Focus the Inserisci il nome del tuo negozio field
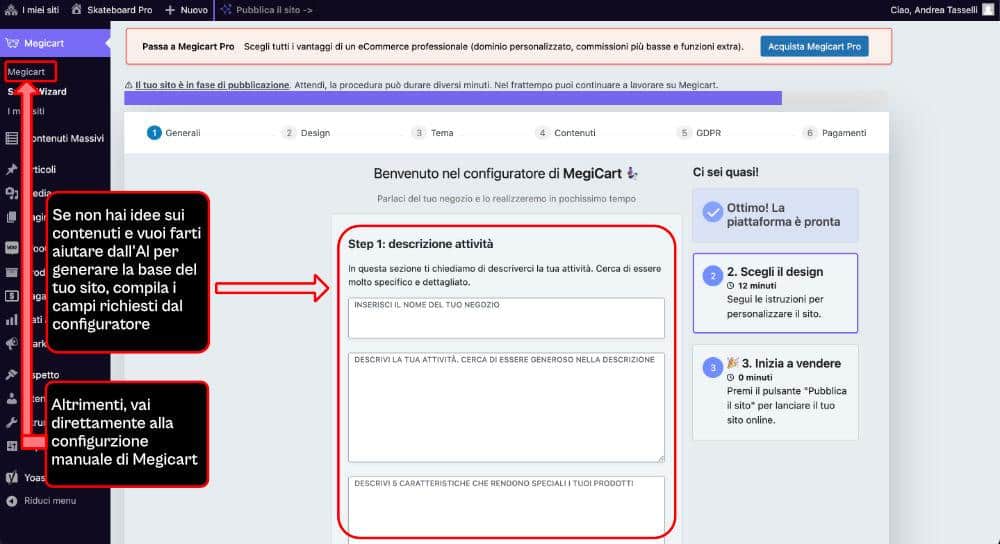 tap(506, 318)
